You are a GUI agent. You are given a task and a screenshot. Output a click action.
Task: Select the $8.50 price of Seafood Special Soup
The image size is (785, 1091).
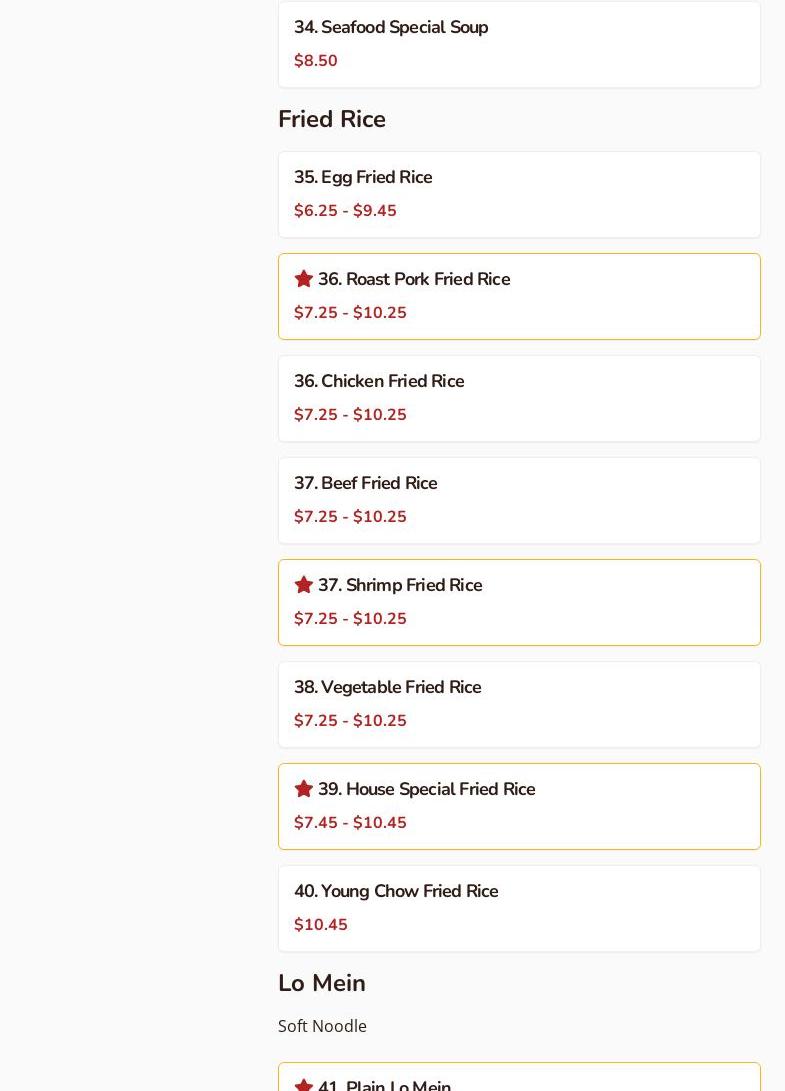[x=316, y=61]
